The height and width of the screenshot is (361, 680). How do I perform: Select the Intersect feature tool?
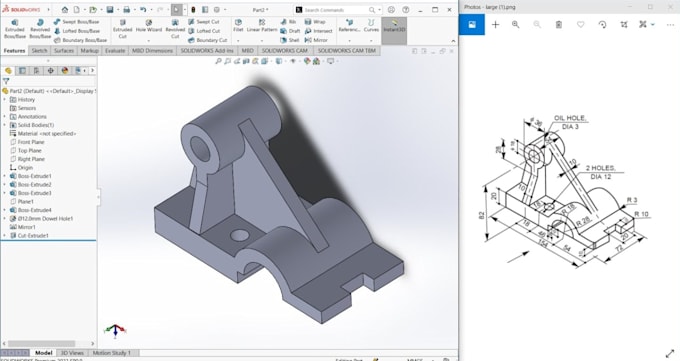(318, 31)
